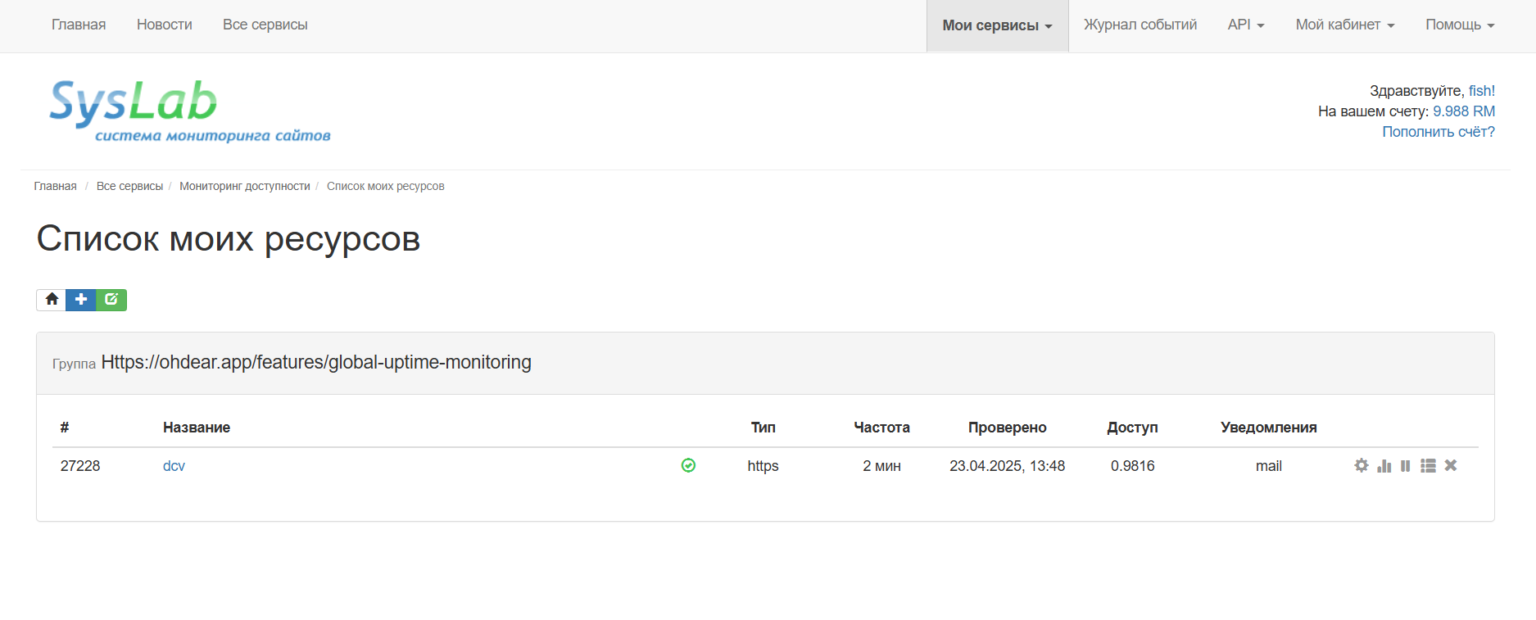The image size is (1536, 620).
Task: Click the Пополнить счёт? link
Action: (1438, 132)
